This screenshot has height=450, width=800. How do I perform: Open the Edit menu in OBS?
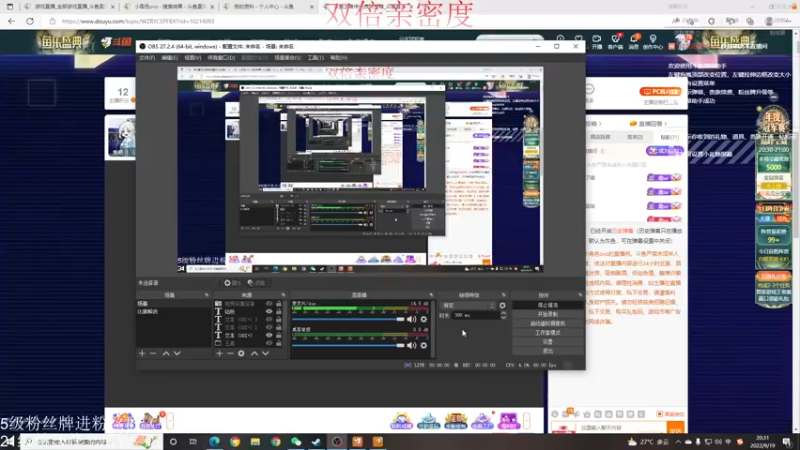click(169, 58)
